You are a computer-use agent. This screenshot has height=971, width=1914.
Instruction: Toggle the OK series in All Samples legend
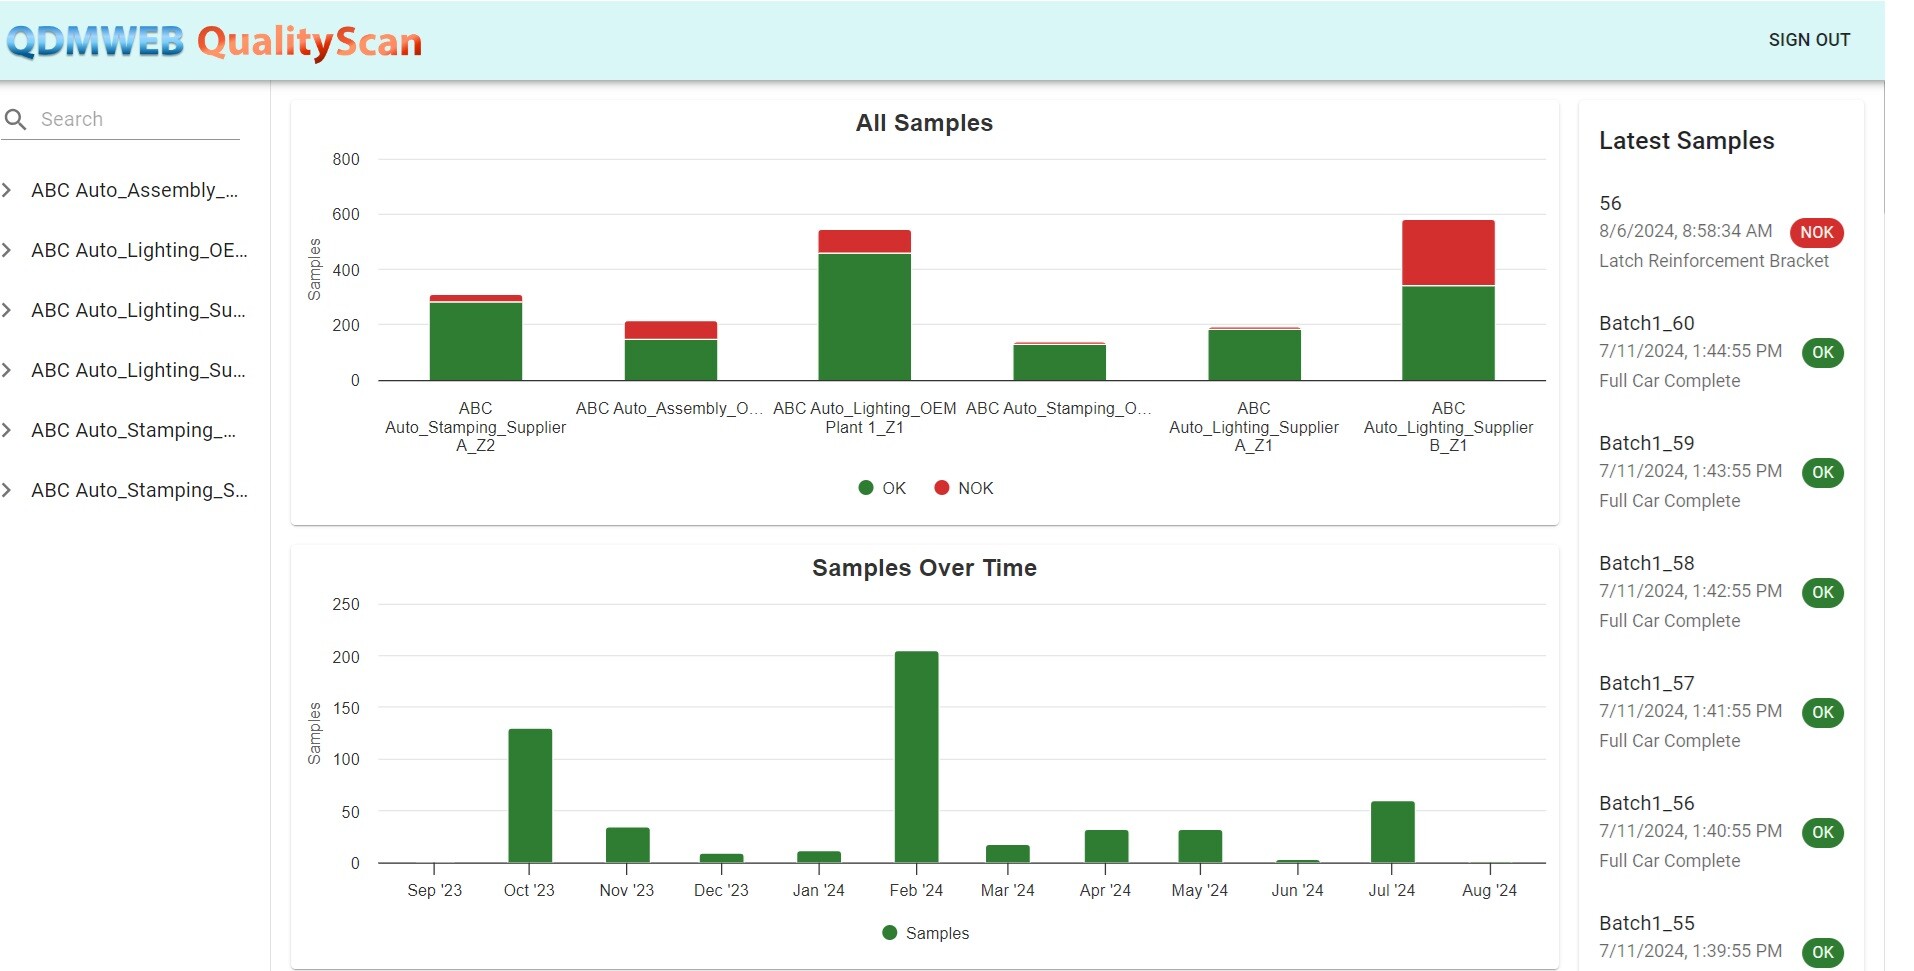click(x=880, y=488)
